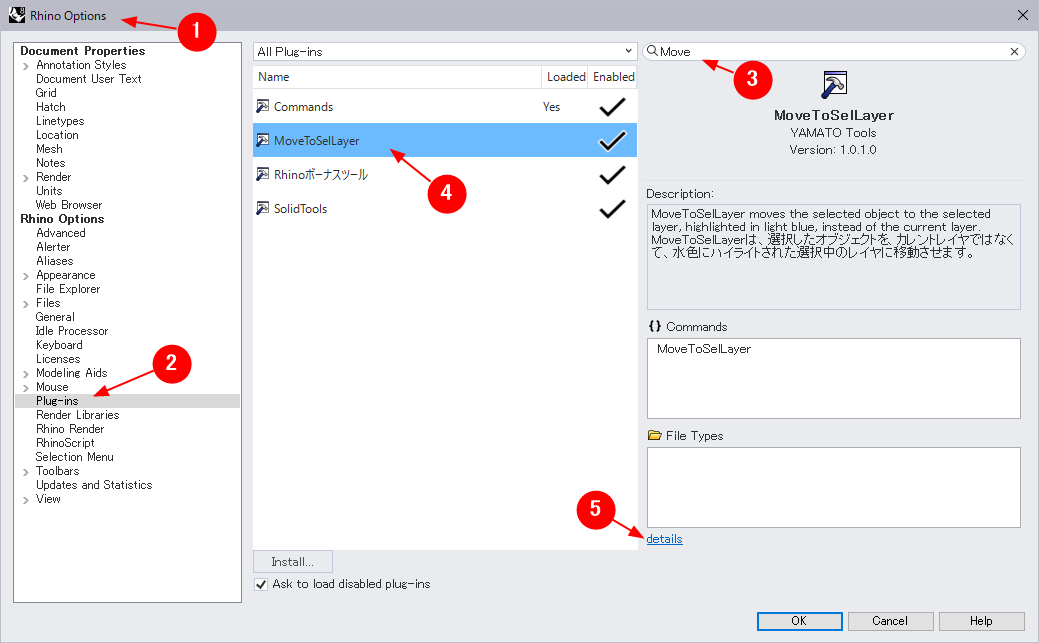Open the Advanced settings page
This screenshot has width=1039, height=643.
click(60, 233)
